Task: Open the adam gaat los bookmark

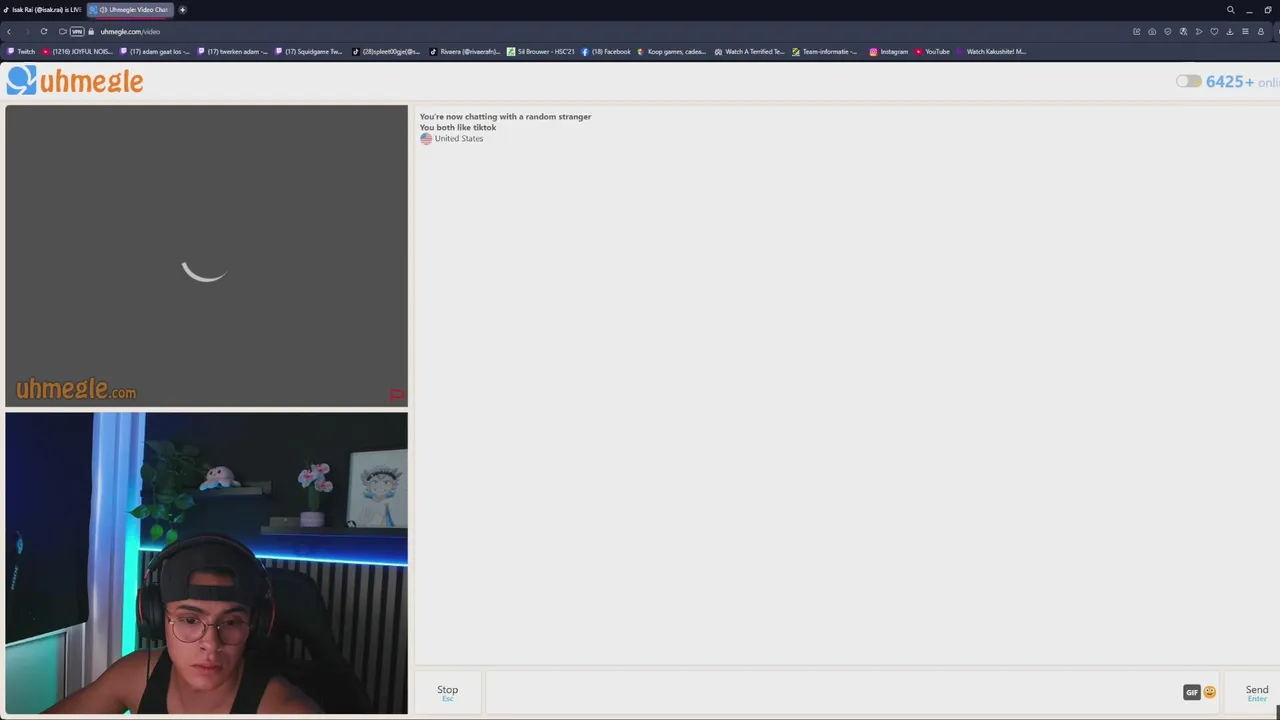Action: point(155,52)
